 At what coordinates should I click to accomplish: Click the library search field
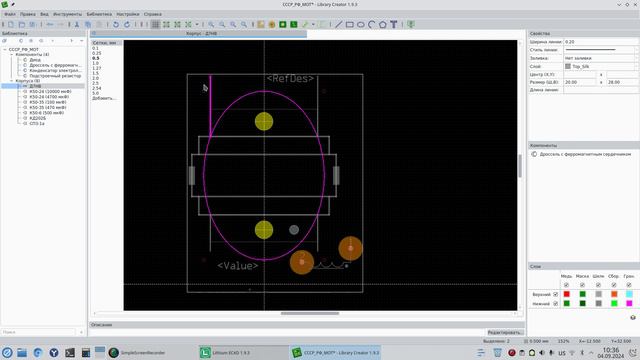38,332
